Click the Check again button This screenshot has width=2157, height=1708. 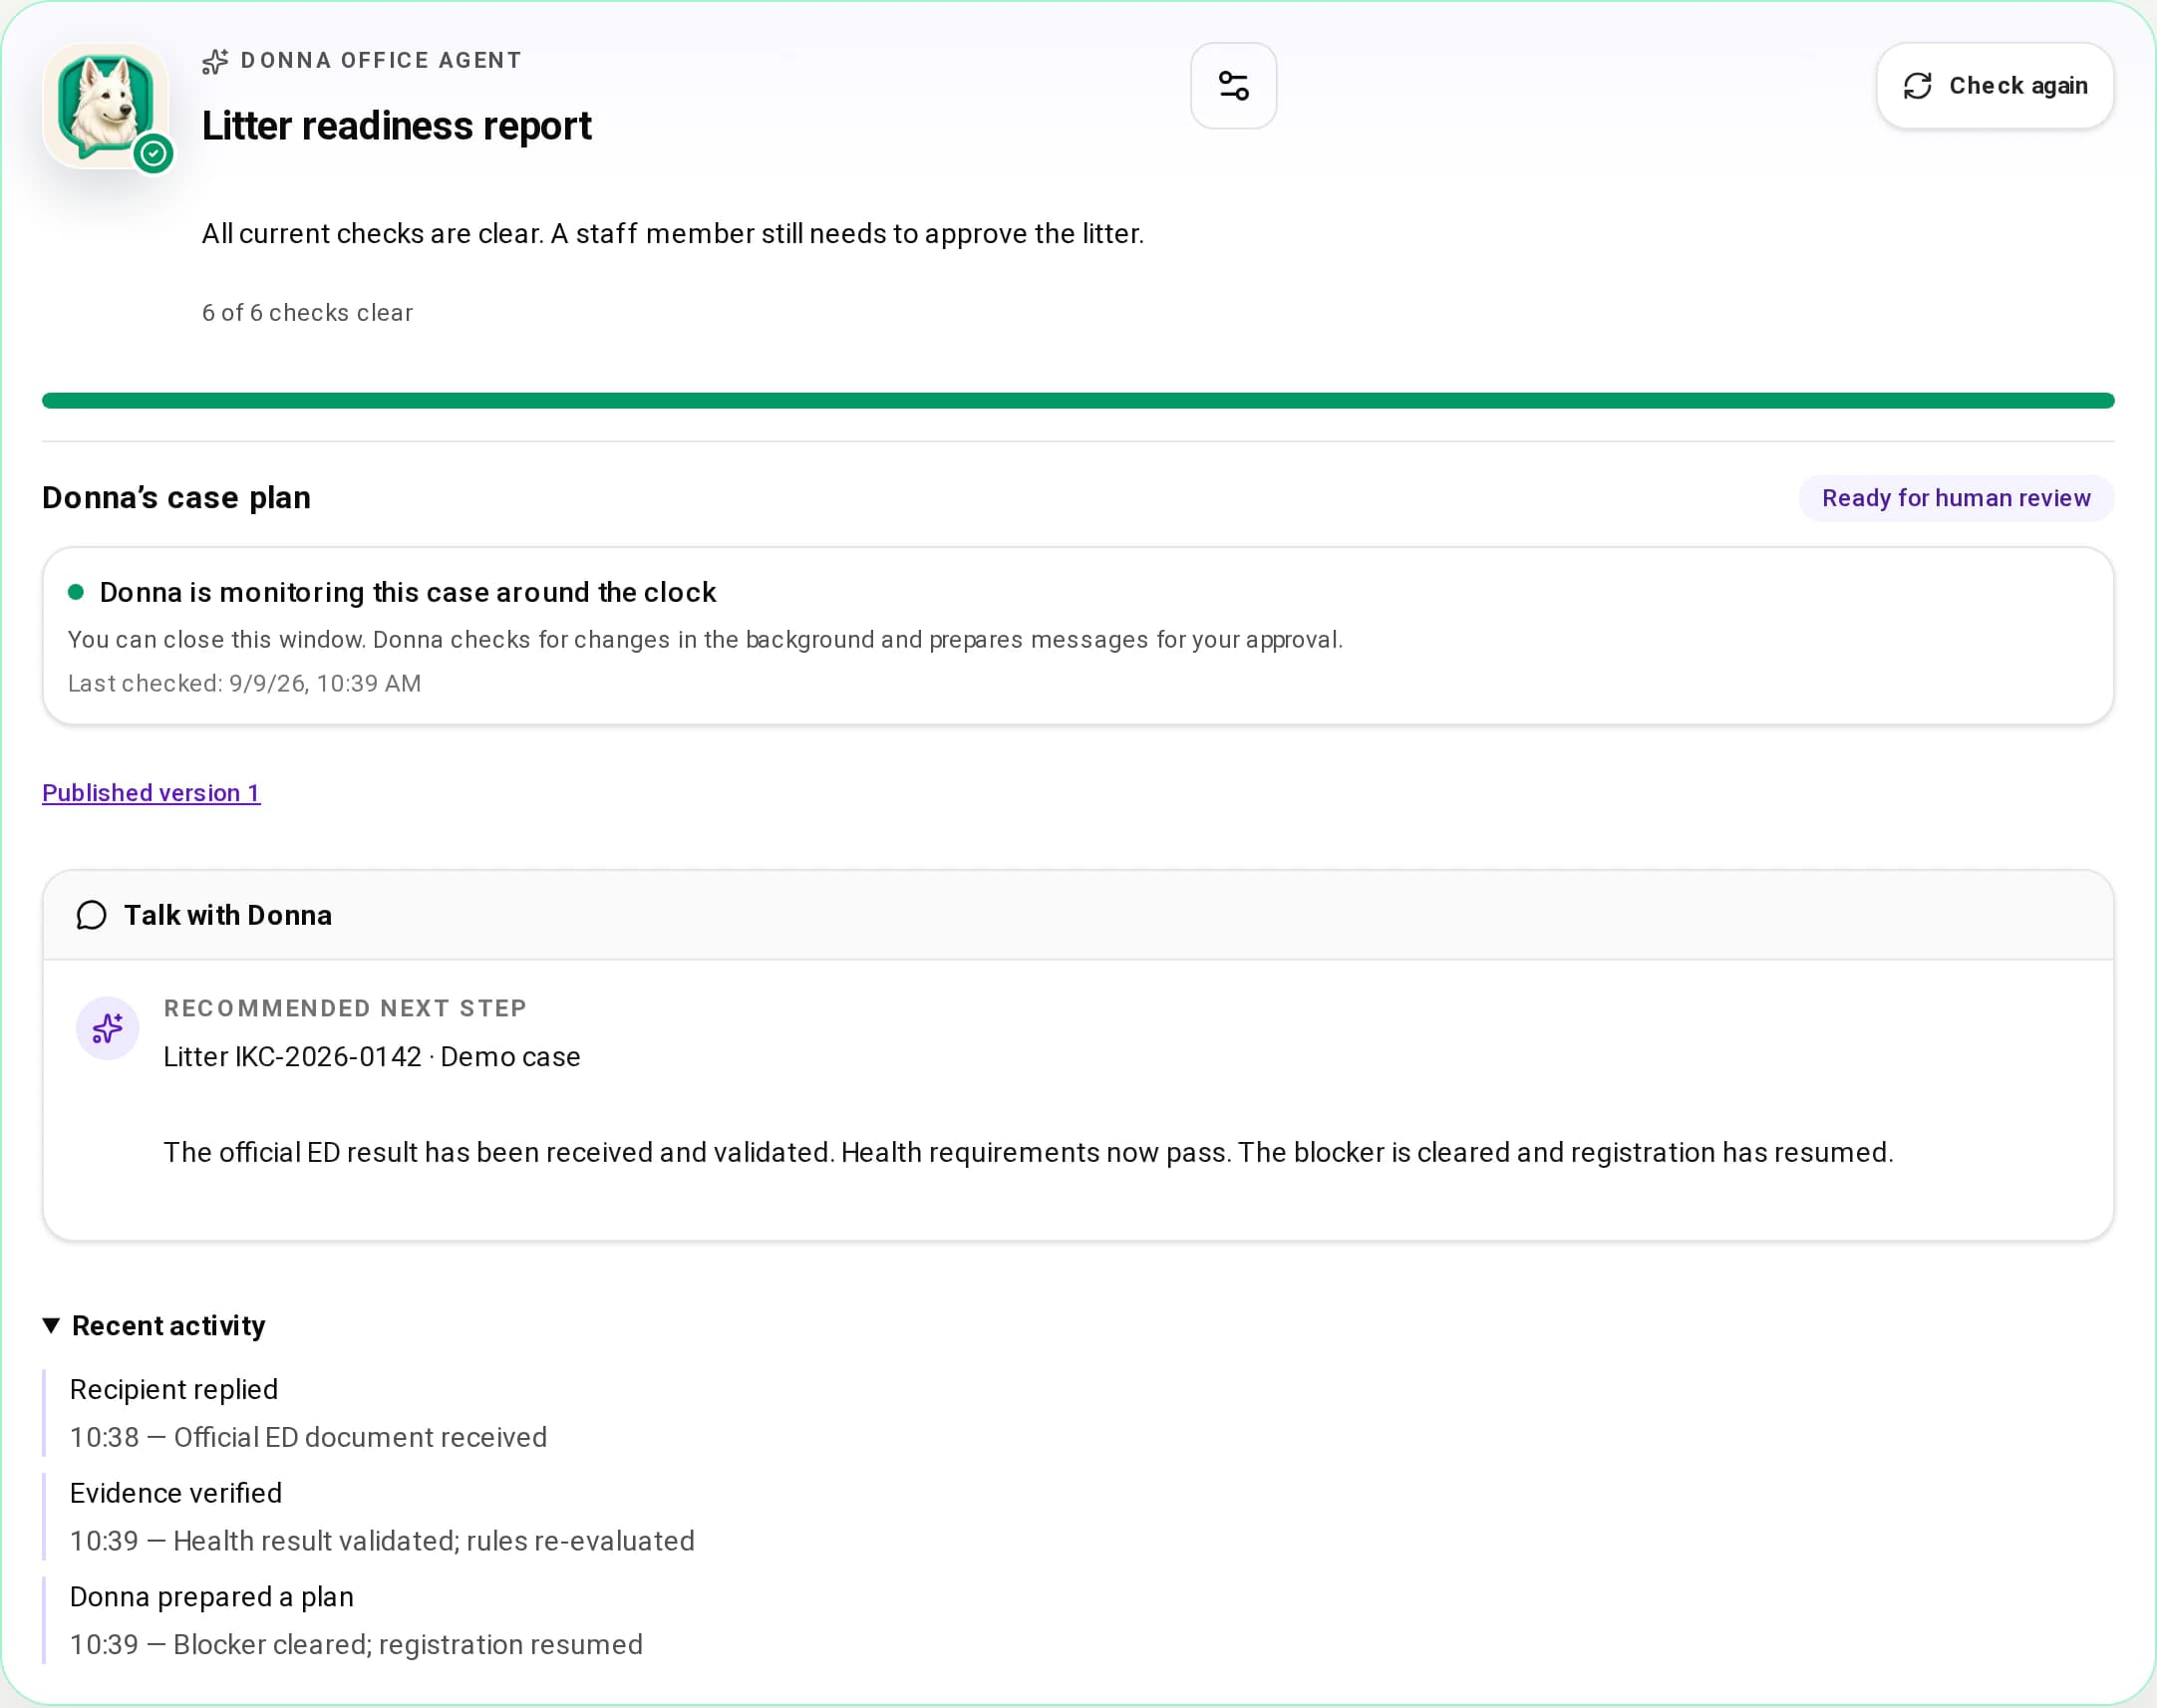point(1994,86)
